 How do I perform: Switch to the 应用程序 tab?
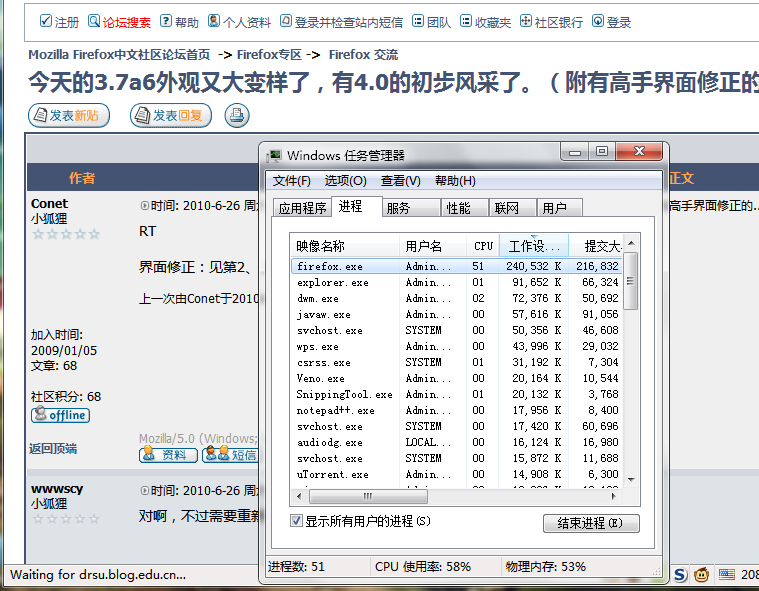(x=302, y=208)
